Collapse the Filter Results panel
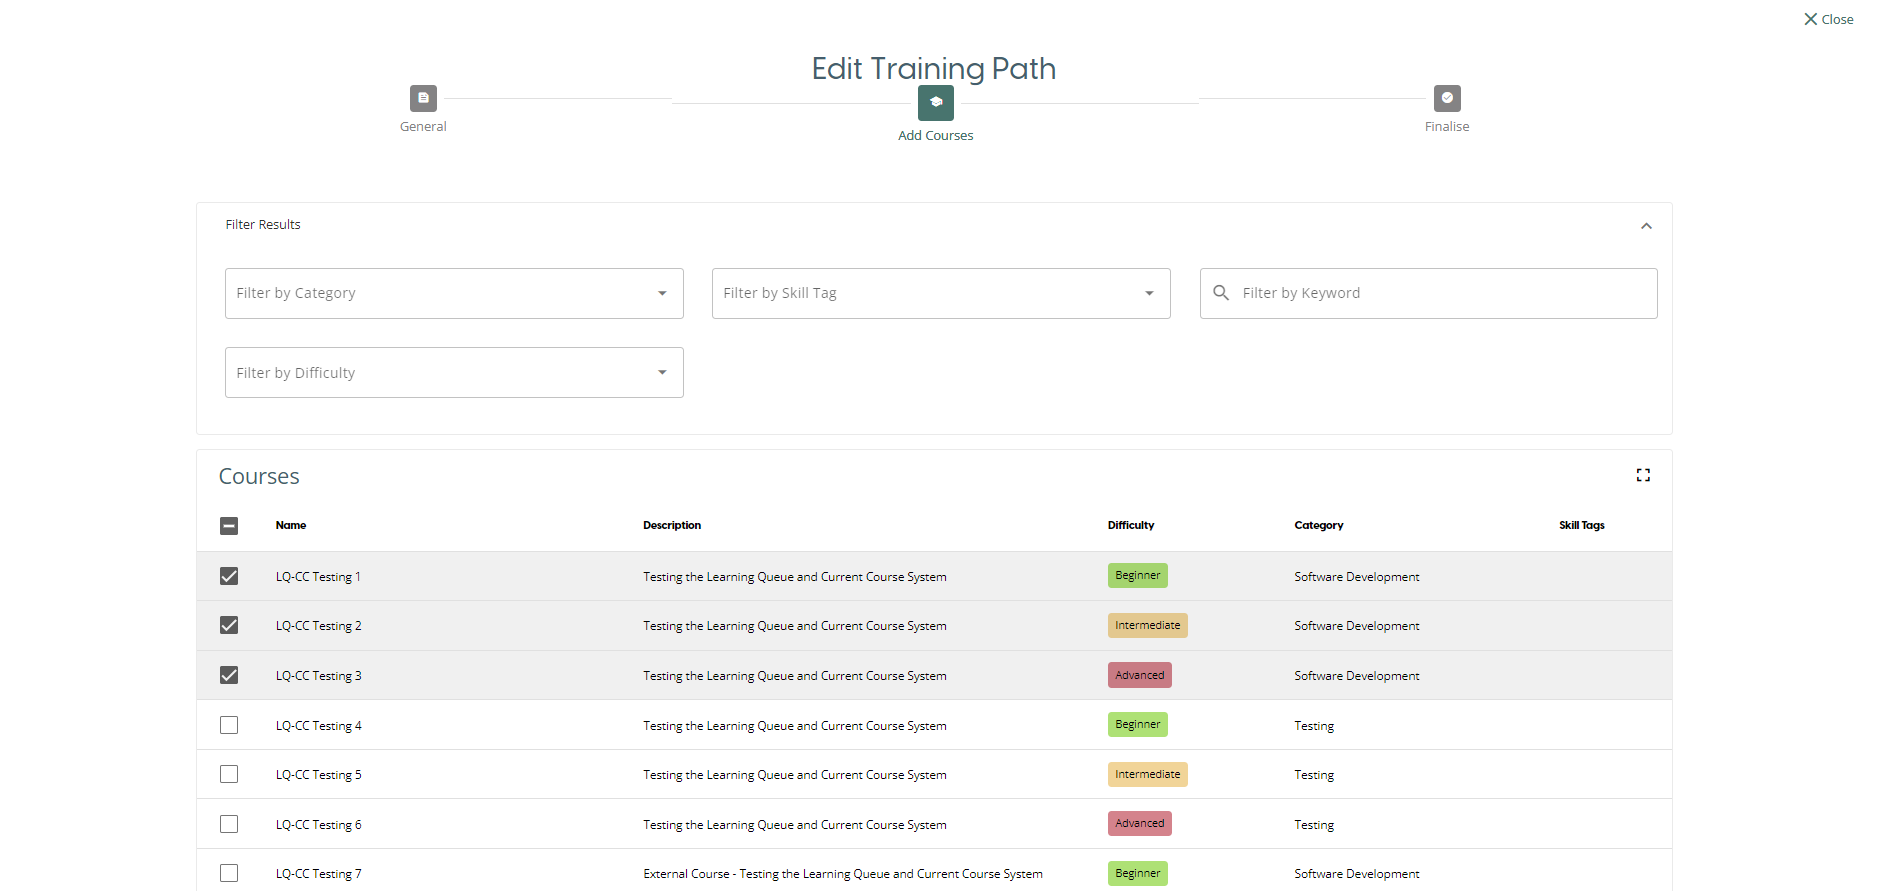Screen dimensions: 1879x891 (1645, 226)
